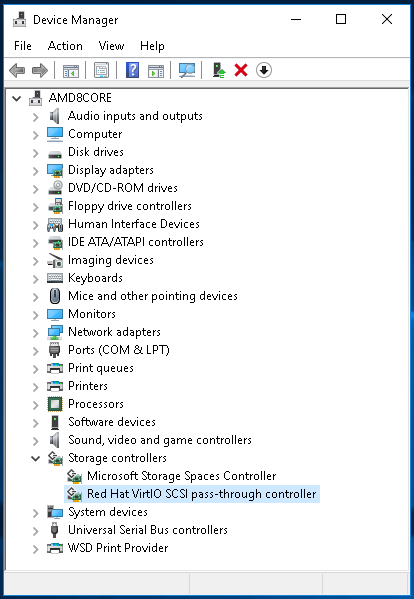The image size is (414, 599).
Task: Select the Imaging devices label
Action: [x=111, y=260]
